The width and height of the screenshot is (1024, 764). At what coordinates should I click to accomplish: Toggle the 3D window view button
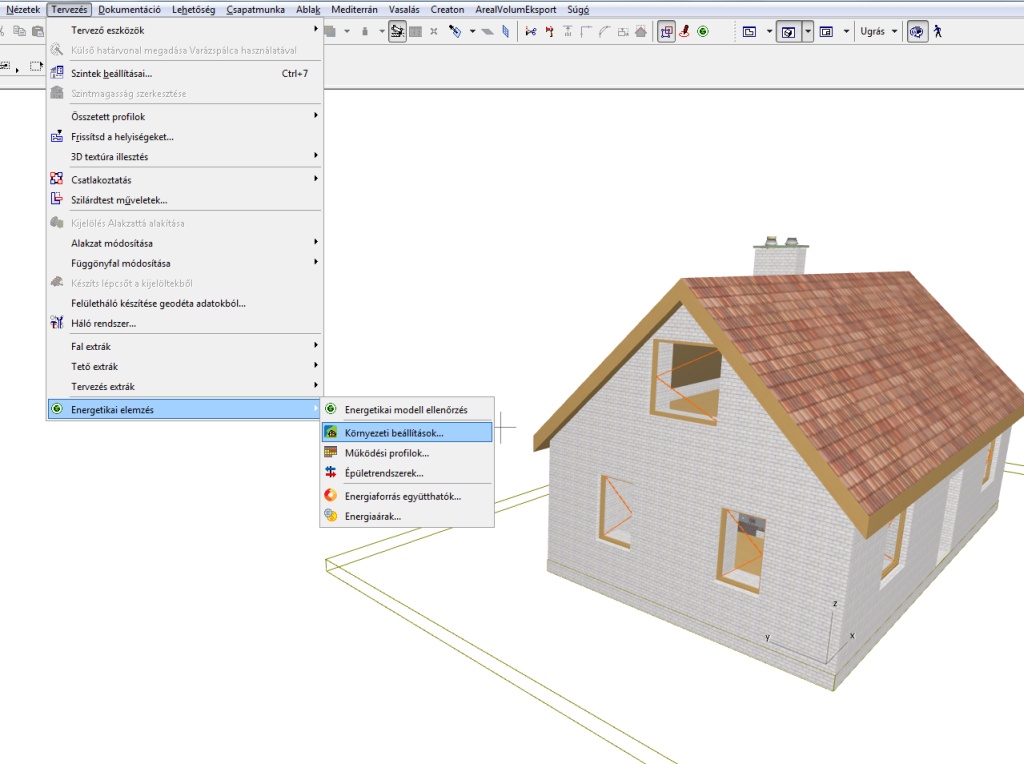(788, 31)
